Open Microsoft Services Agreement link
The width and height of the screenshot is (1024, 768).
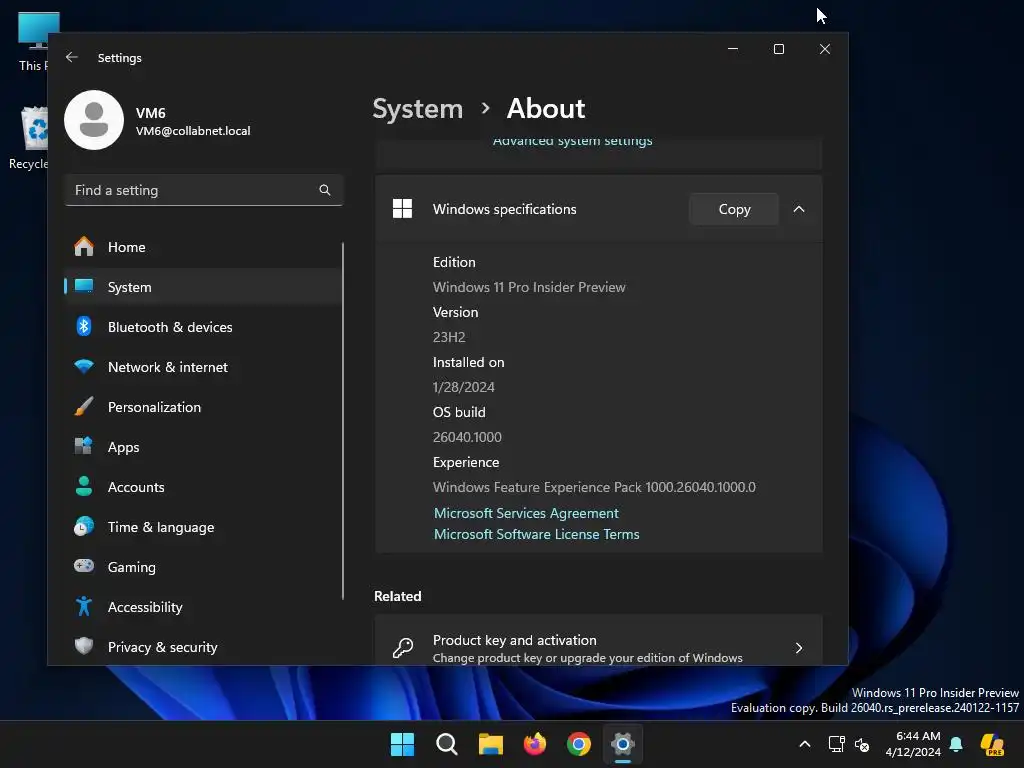coord(526,513)
